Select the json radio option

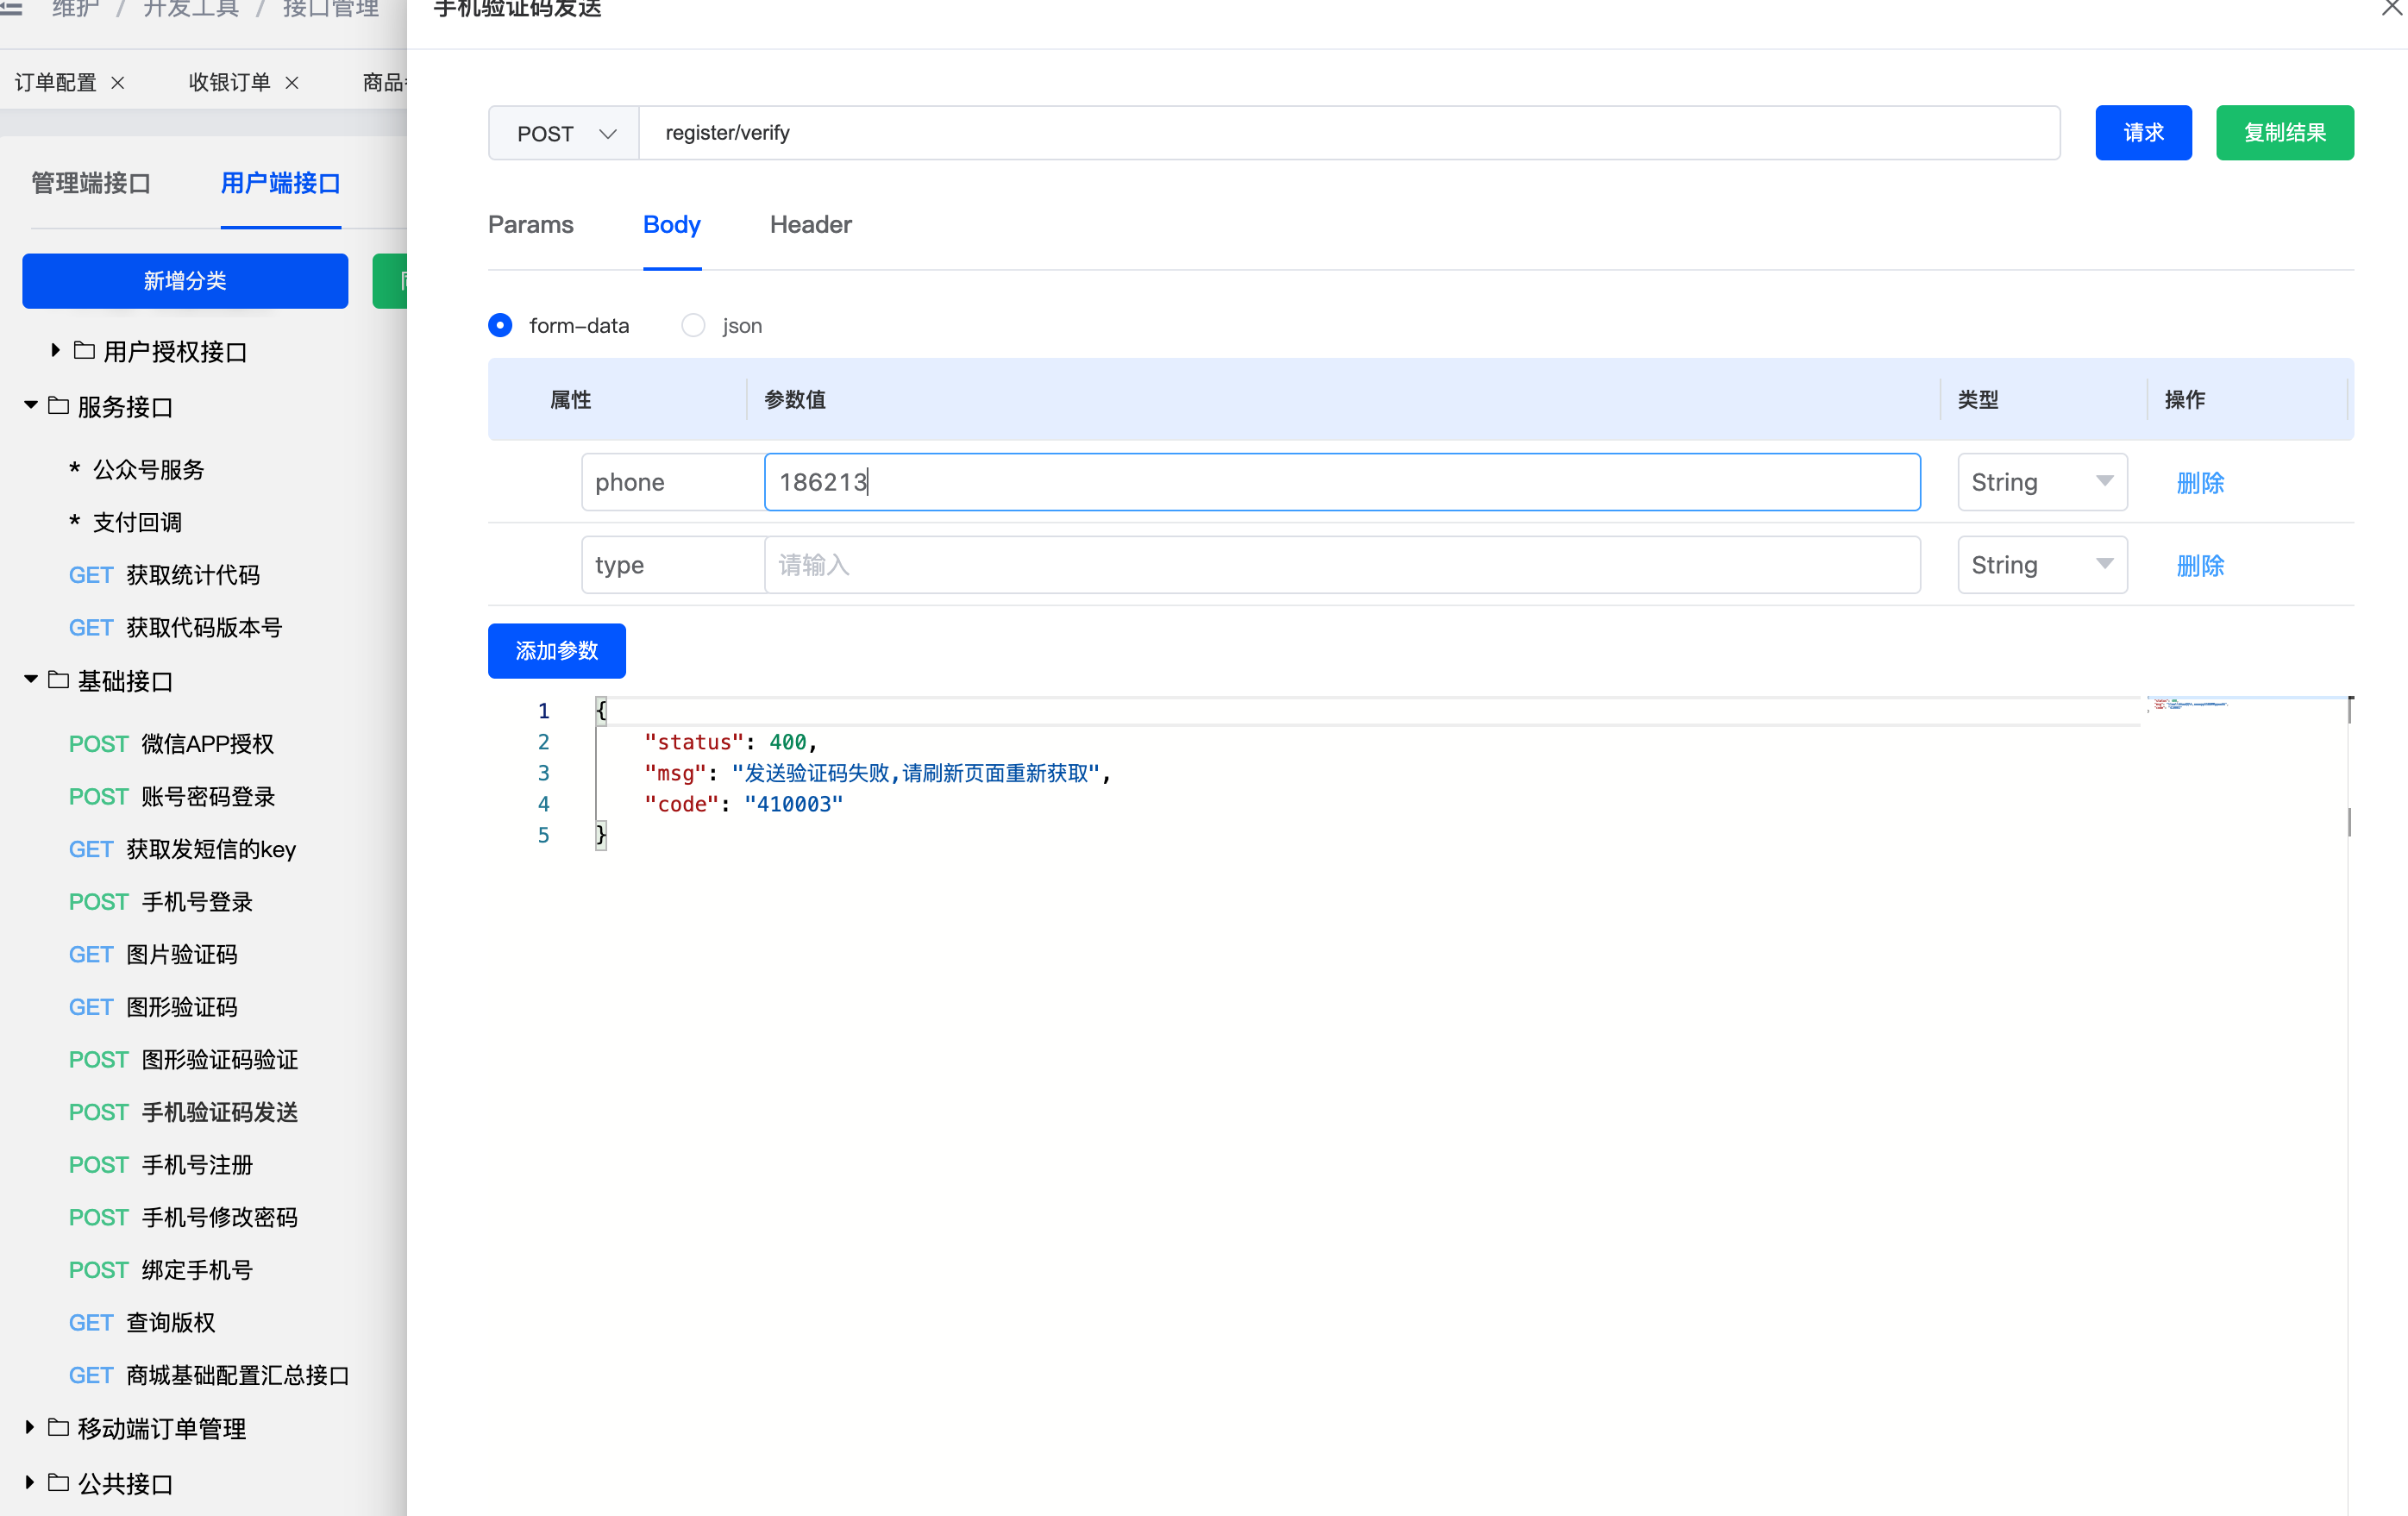693,325
